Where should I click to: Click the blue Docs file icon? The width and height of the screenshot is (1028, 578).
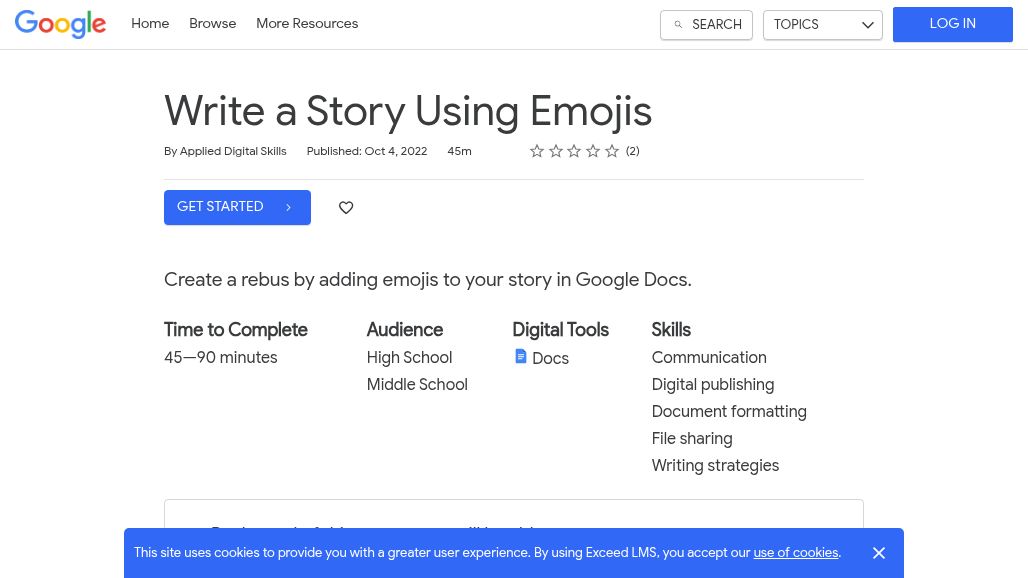pos(521,357)
